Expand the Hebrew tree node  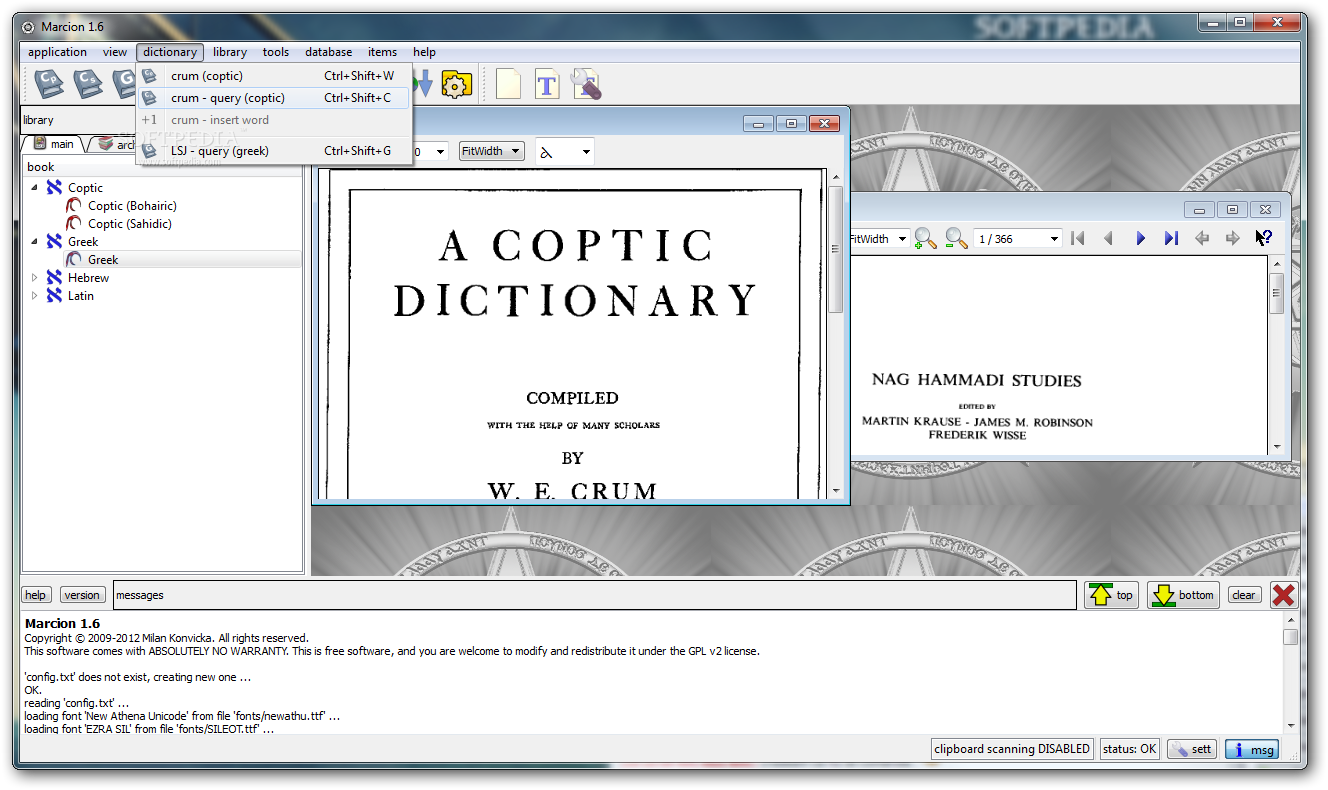34,278
